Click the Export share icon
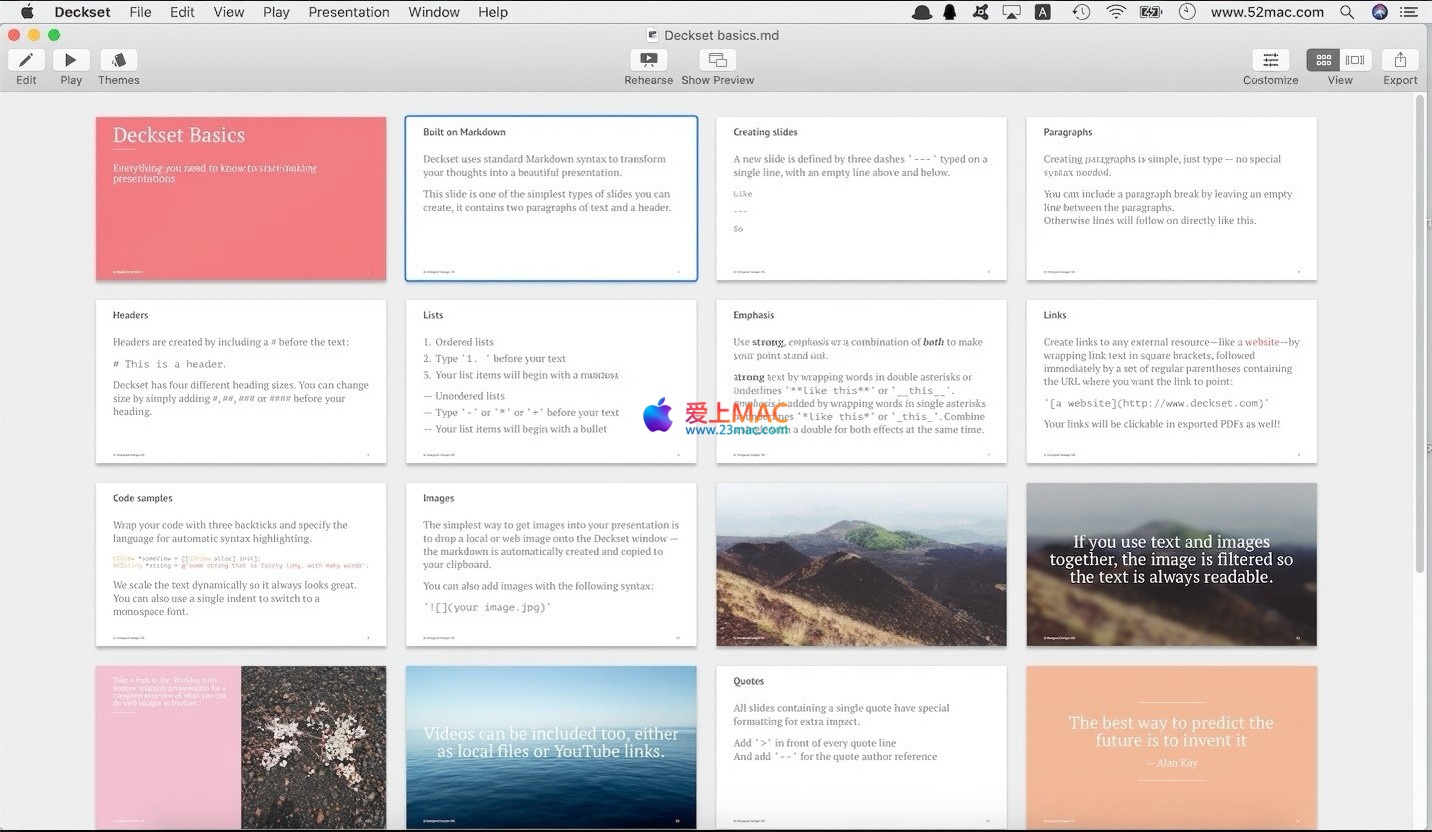The height and width of the screenshot is (832, 1432). (1400, 61)
